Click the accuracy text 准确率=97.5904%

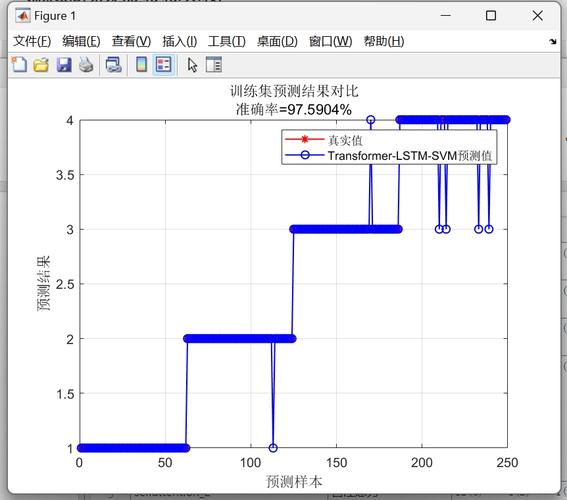pos(294,109)
